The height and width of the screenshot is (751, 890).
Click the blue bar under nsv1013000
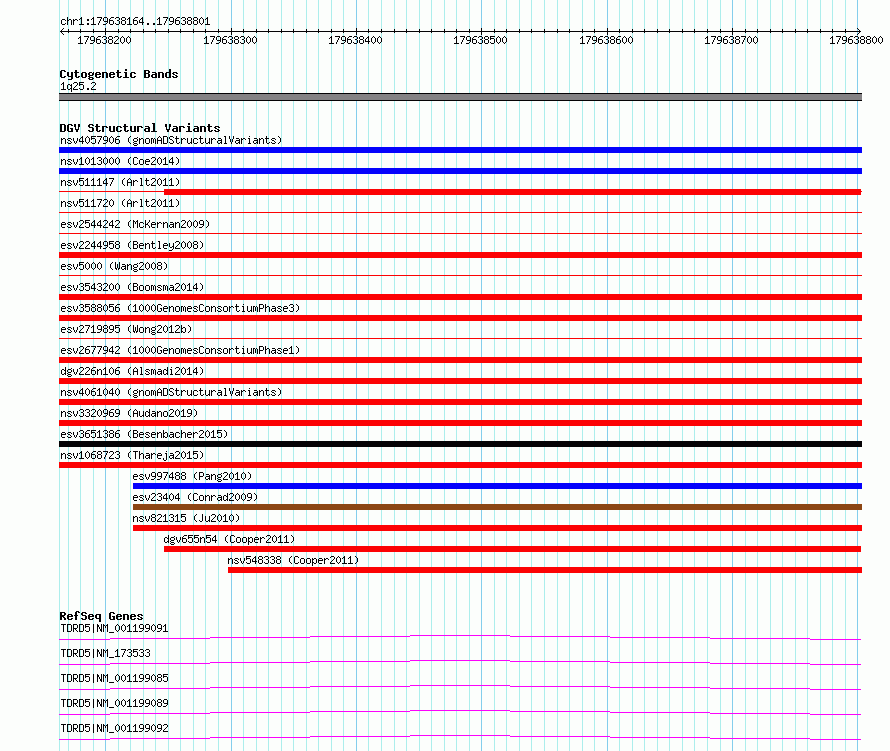click(x=460, y=171)
